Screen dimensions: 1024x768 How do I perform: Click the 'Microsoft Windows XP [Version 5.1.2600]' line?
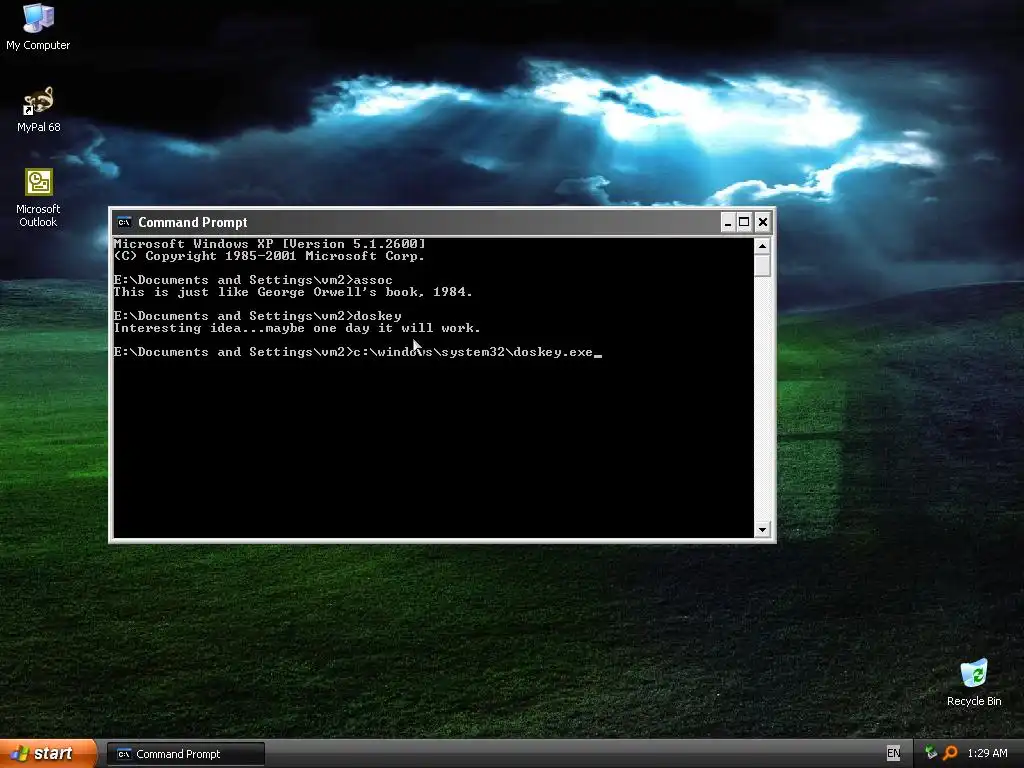tap(269, 244)
